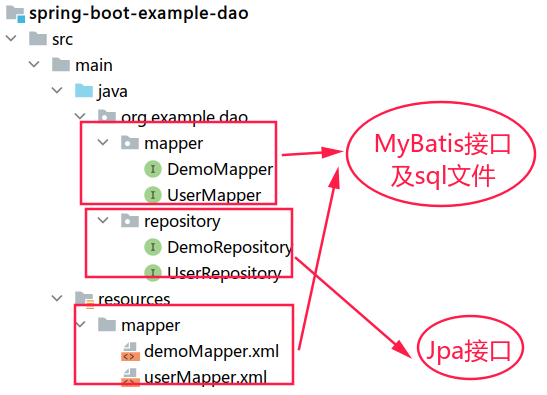Click the mapper folder icon under resources

tap(107, 325)
